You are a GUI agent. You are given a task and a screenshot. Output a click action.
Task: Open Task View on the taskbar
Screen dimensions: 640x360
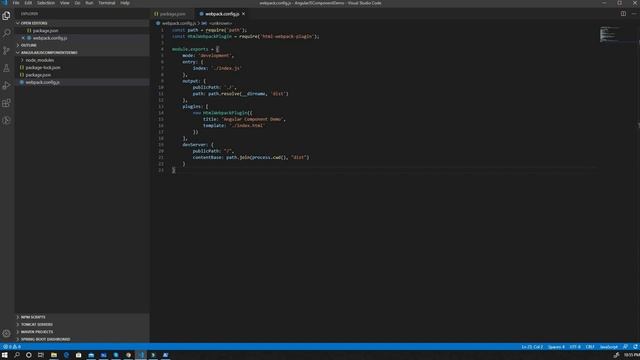pyautogui.click(x=41, y=355)
